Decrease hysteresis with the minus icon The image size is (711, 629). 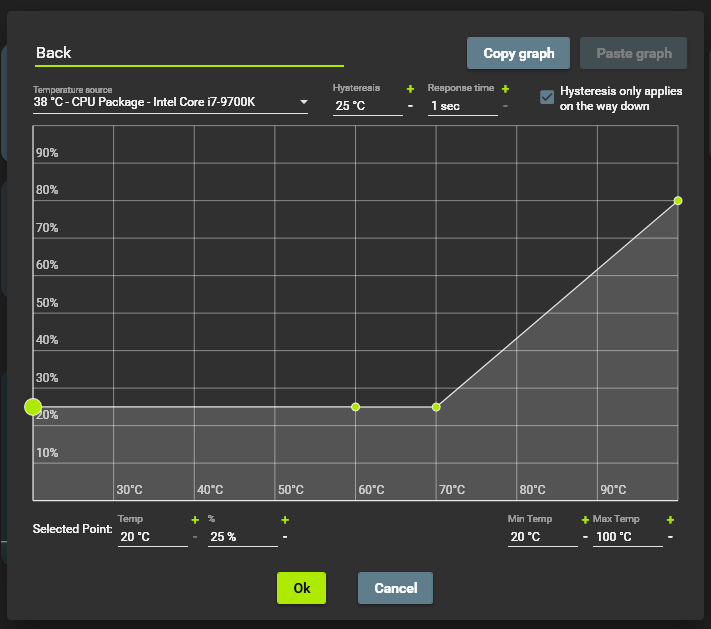coord(410,106)
